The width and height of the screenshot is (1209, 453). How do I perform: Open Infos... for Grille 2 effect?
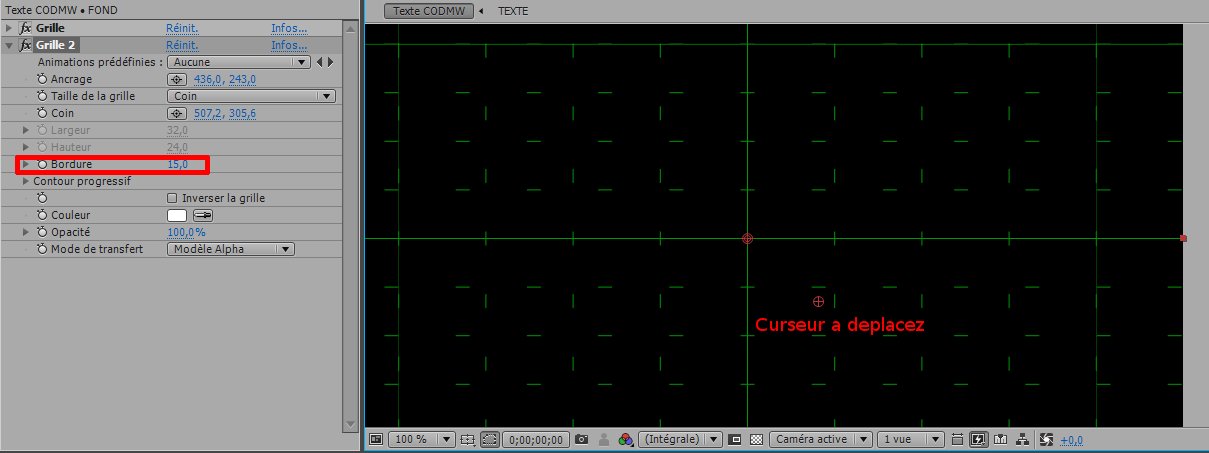click(289, 45)
